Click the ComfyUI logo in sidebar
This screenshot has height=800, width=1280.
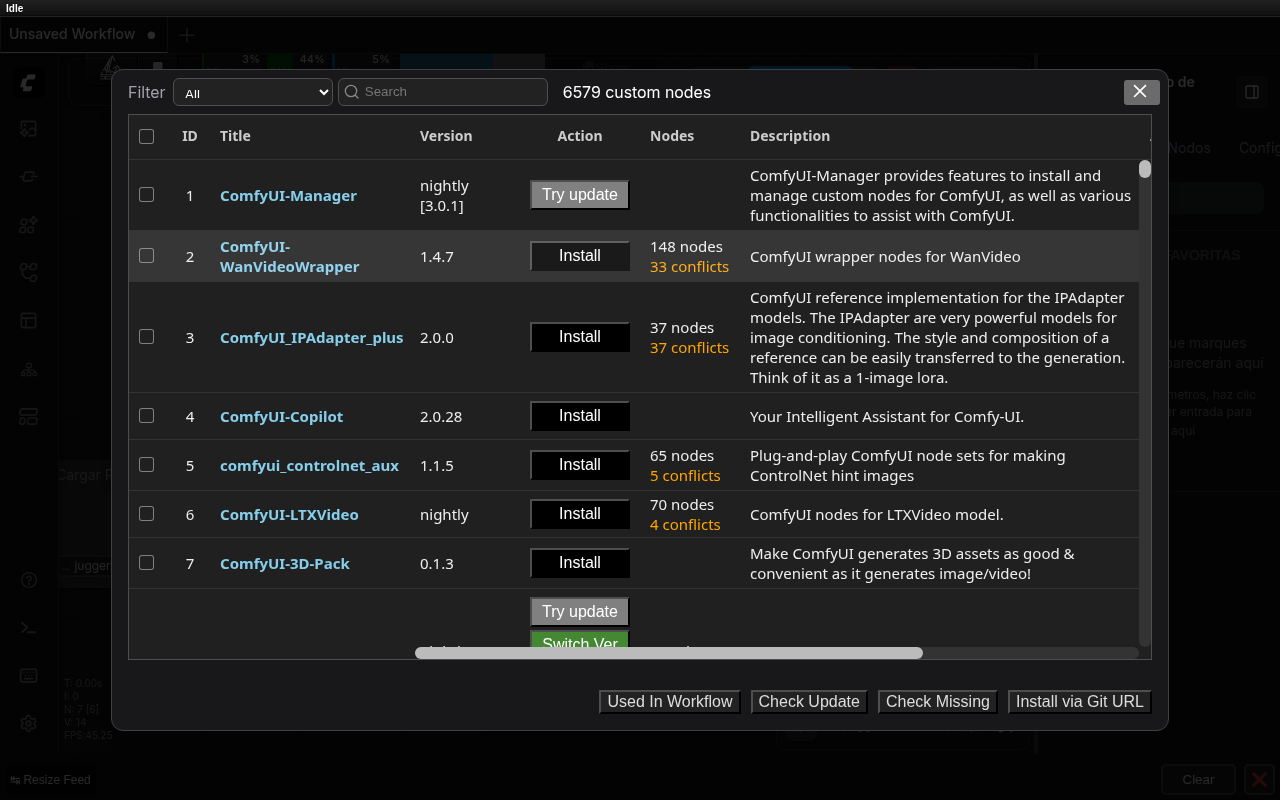(x=28, y=83)
